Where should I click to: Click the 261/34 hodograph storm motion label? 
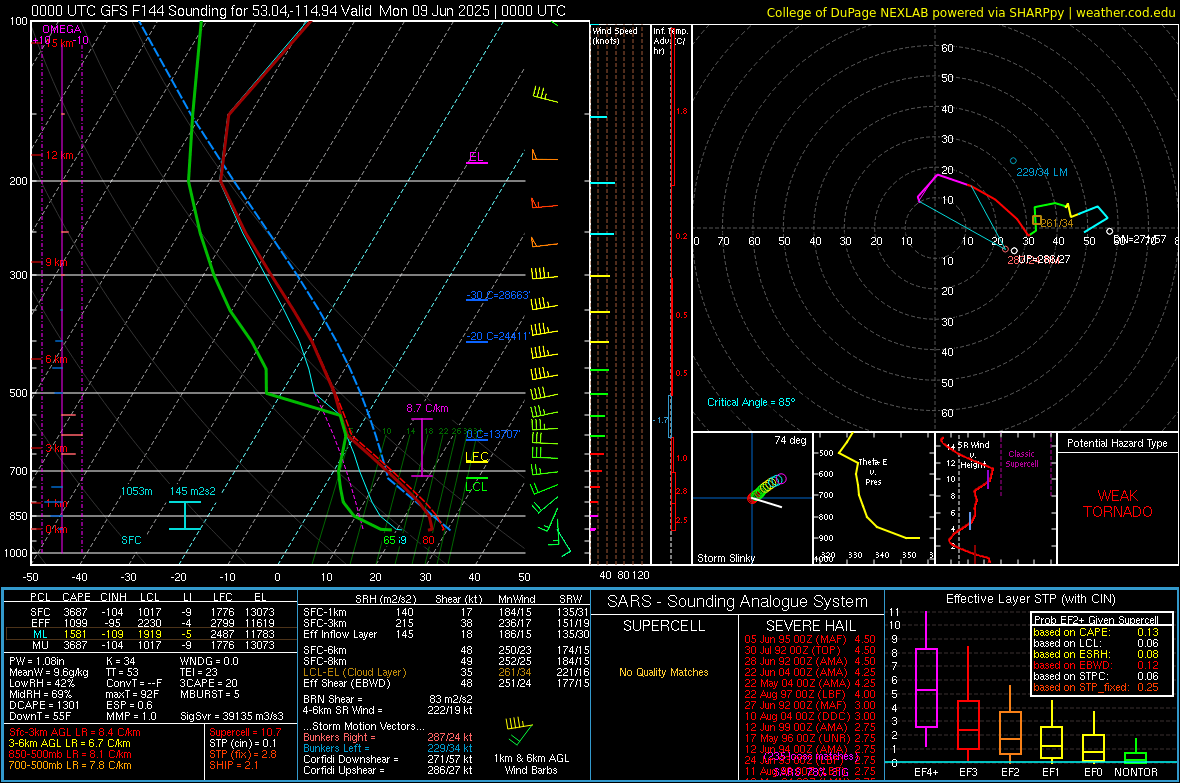1057,223
